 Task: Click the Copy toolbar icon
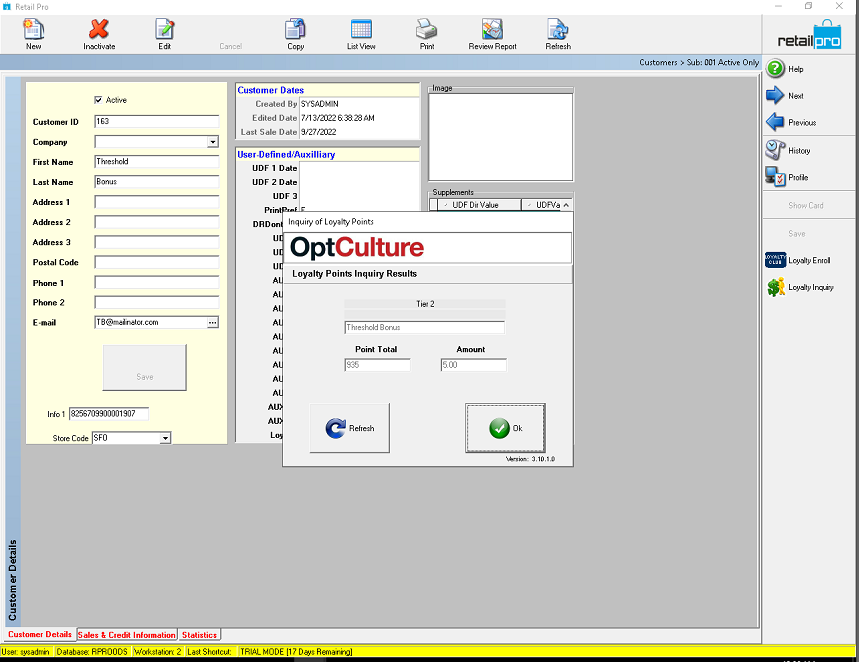tap(295, 29)
